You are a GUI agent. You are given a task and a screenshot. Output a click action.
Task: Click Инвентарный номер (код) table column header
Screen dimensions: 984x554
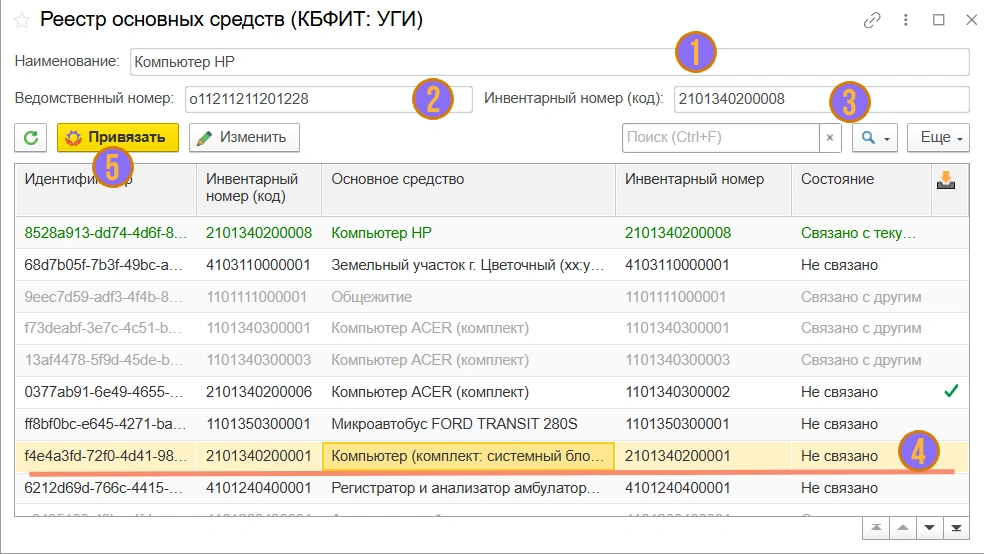pyautogui.click(x=259, y=190)
